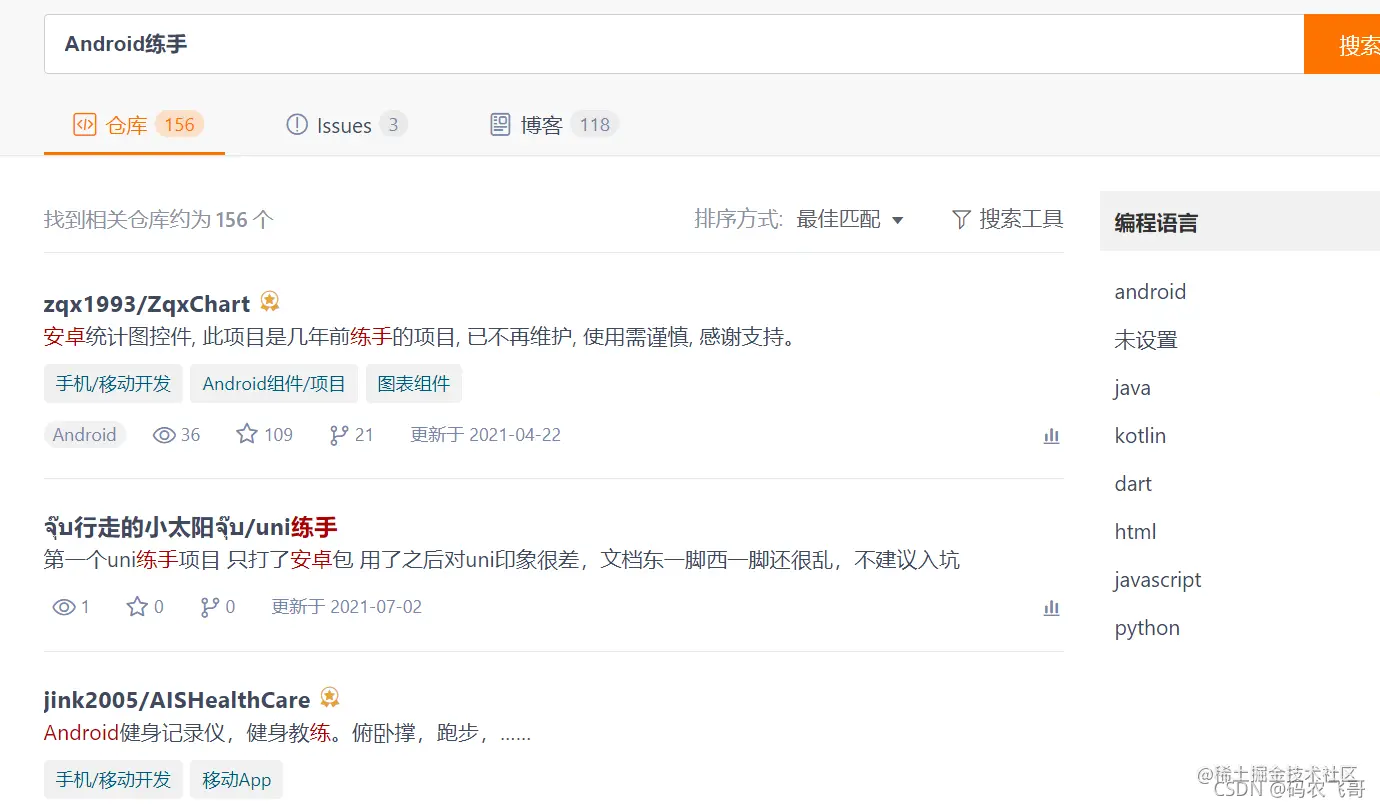Enable the android language filter

[x=1150, y=291]
